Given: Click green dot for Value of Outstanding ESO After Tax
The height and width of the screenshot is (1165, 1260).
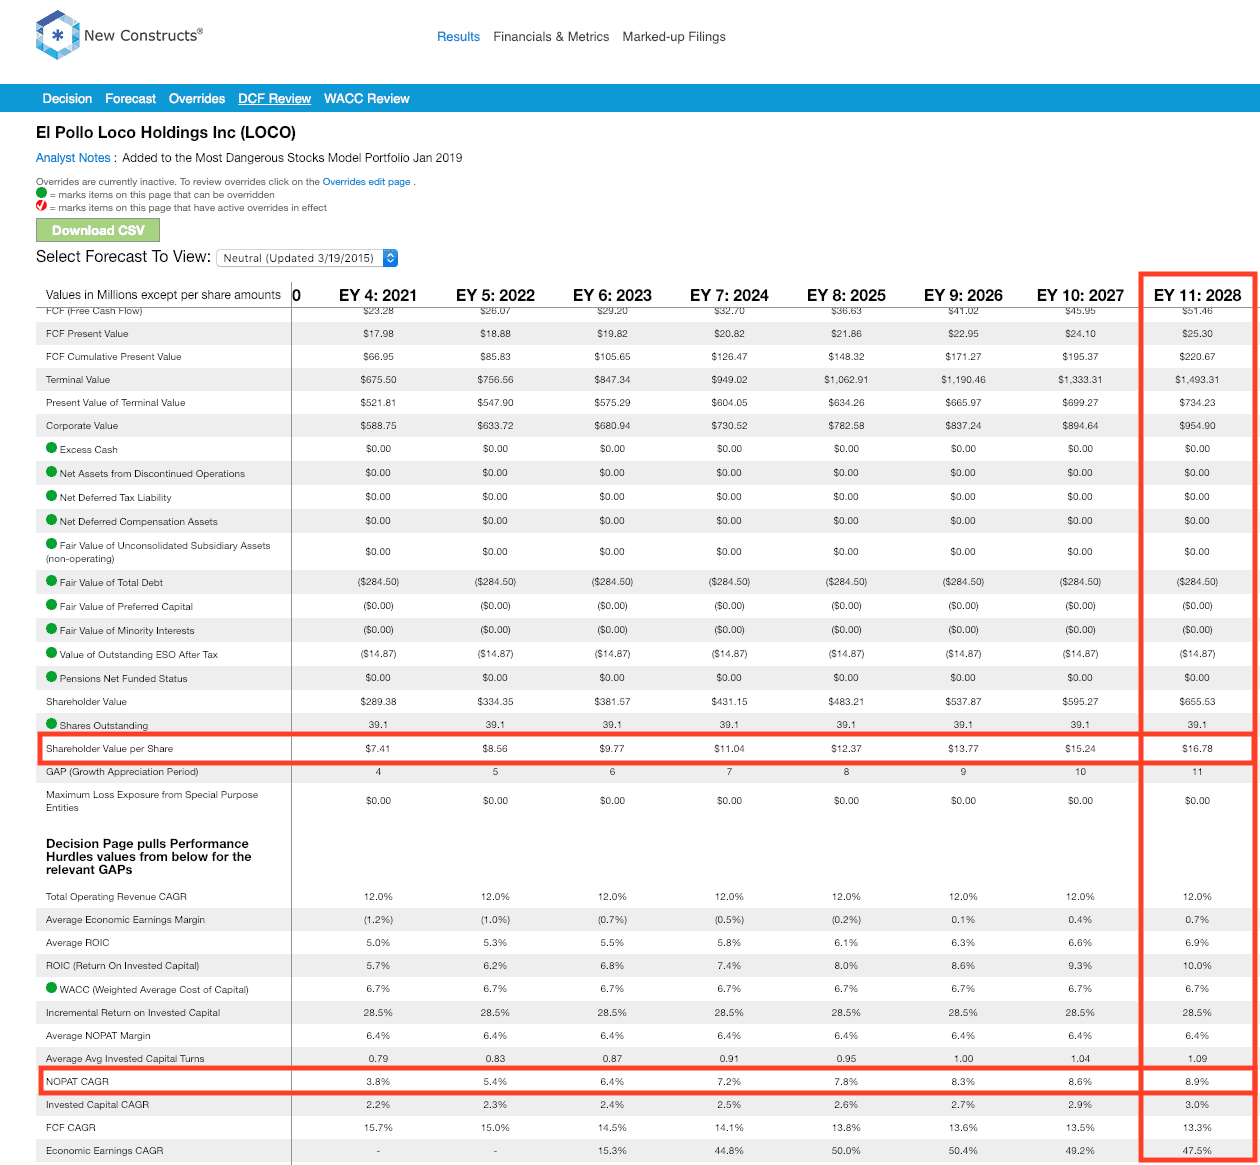Looking at the screenshot, I should pyautogui.click(x=52, y=653).
